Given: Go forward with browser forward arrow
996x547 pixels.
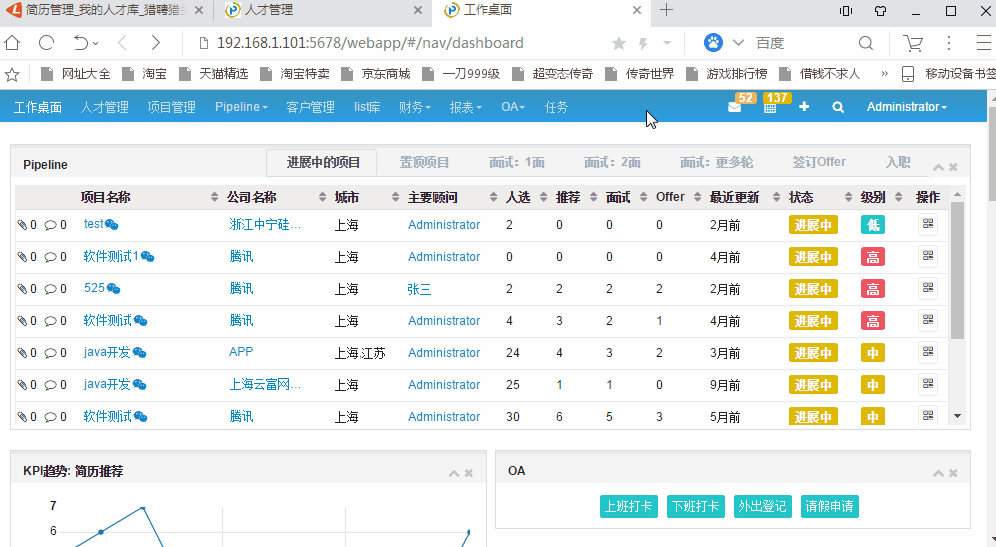Looking at the screenshot, I should coord(156,43).
